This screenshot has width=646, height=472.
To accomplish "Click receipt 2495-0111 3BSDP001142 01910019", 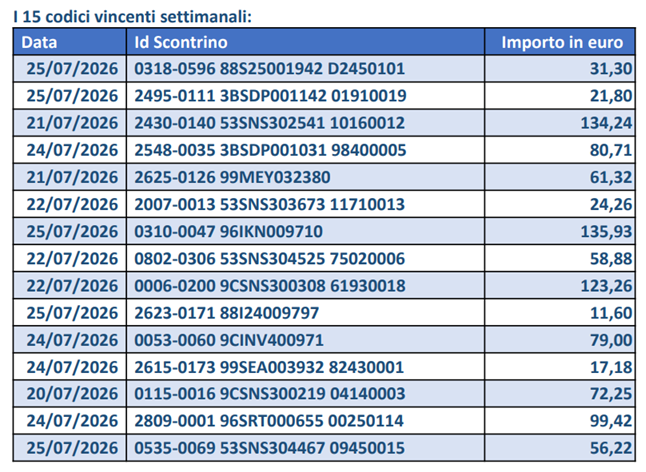I will pyautogui.click(x=270, y=96).
